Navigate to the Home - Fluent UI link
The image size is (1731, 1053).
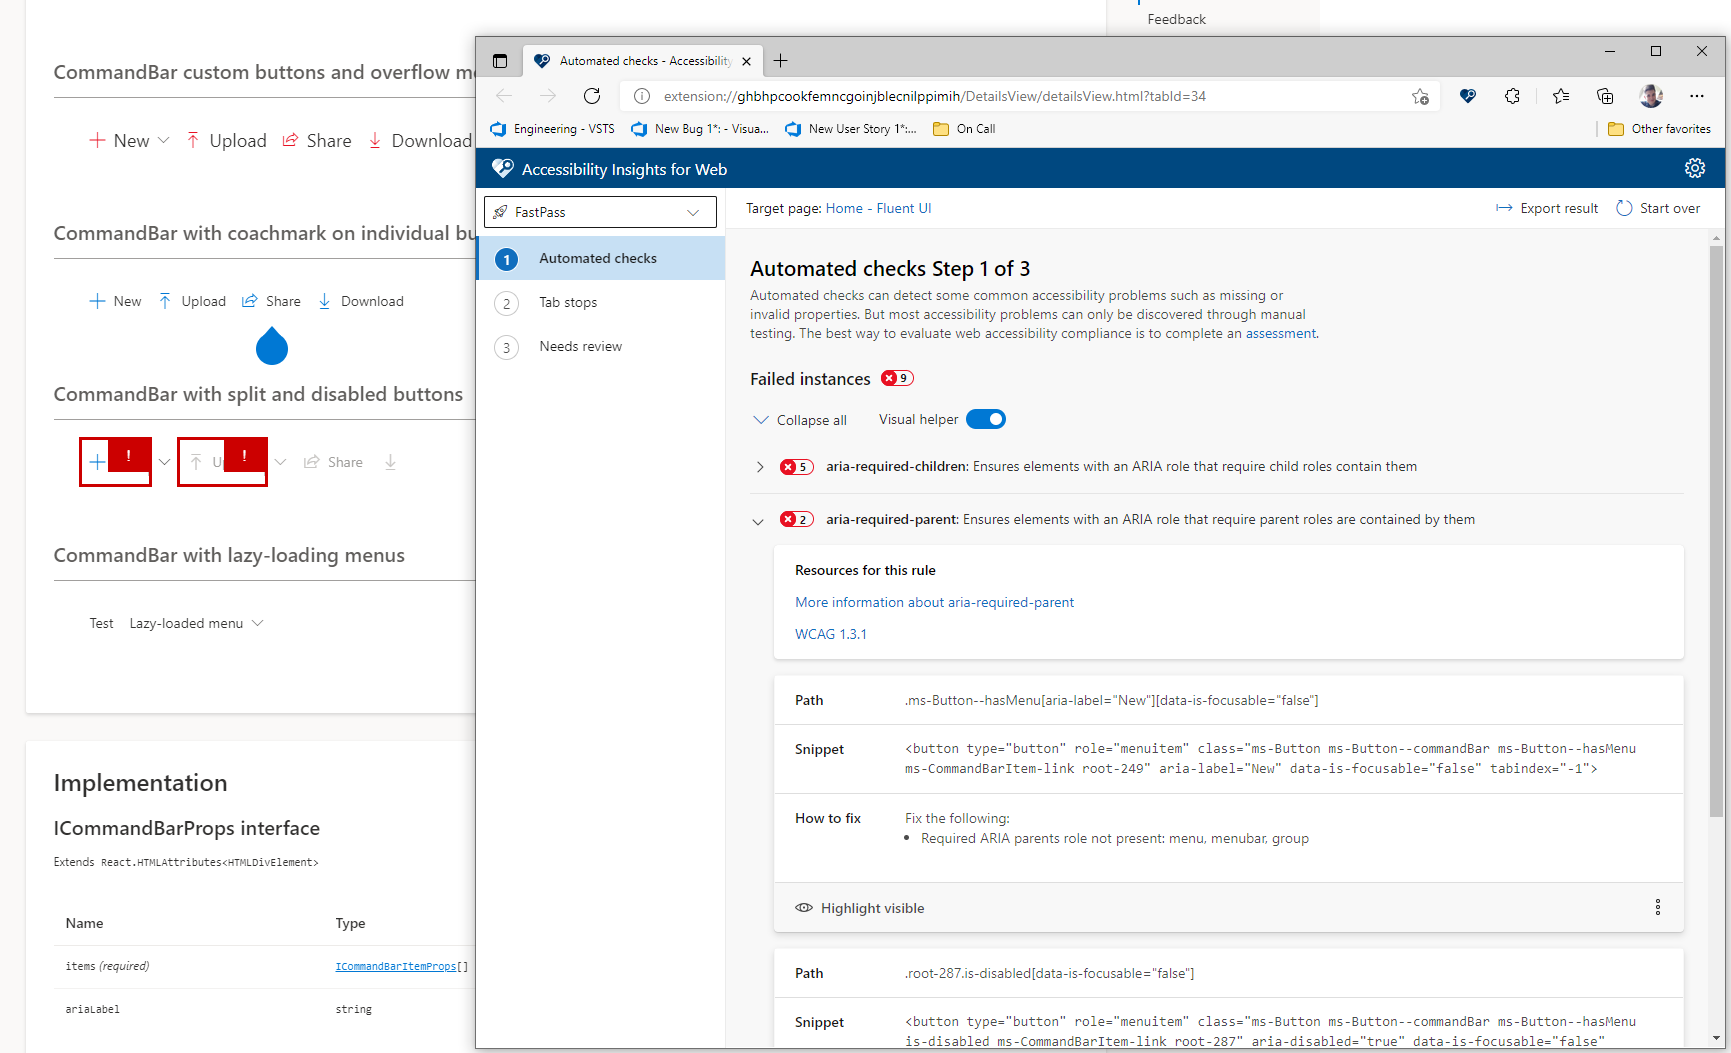(878, 208)
